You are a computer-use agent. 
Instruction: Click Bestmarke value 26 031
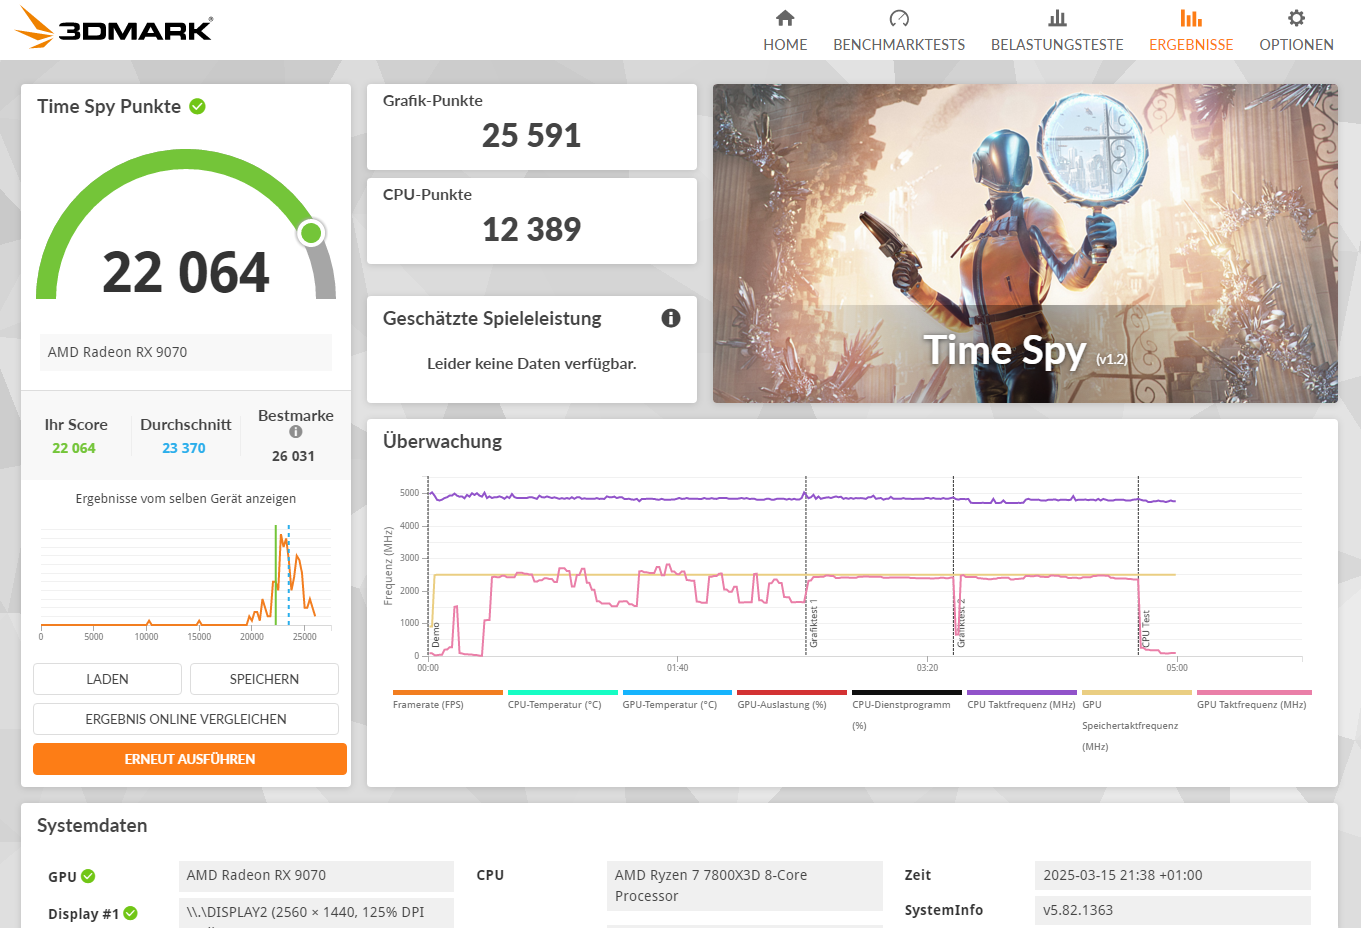tap(293, 456)
